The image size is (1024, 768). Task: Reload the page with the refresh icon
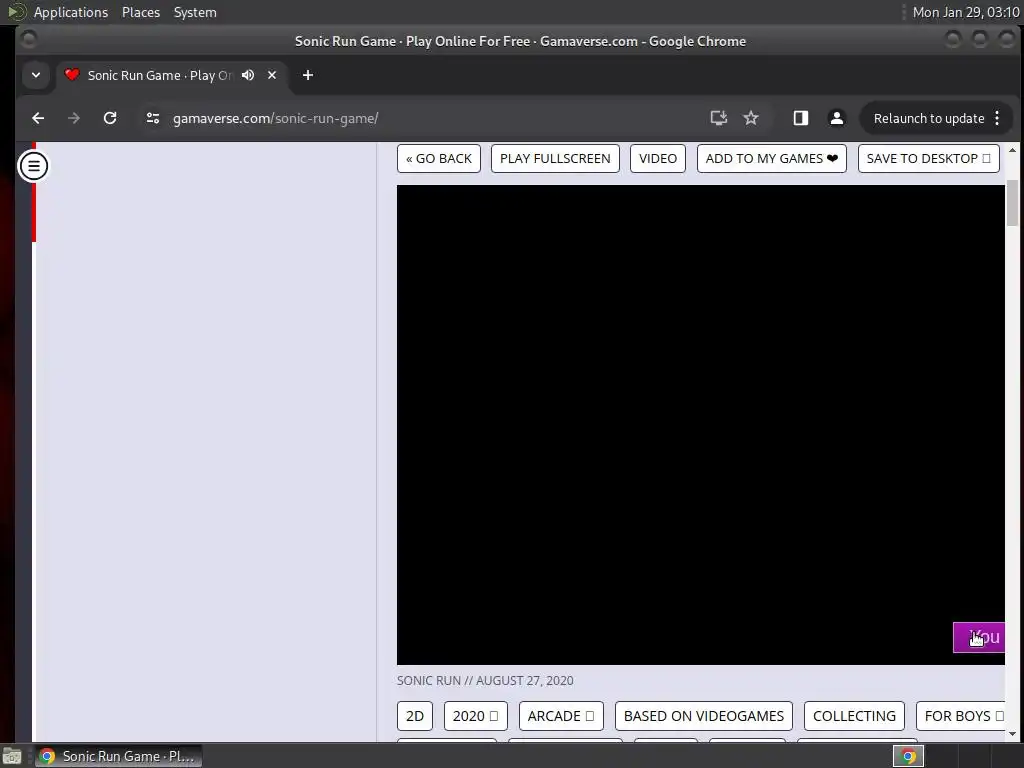[x=110, y=118]
